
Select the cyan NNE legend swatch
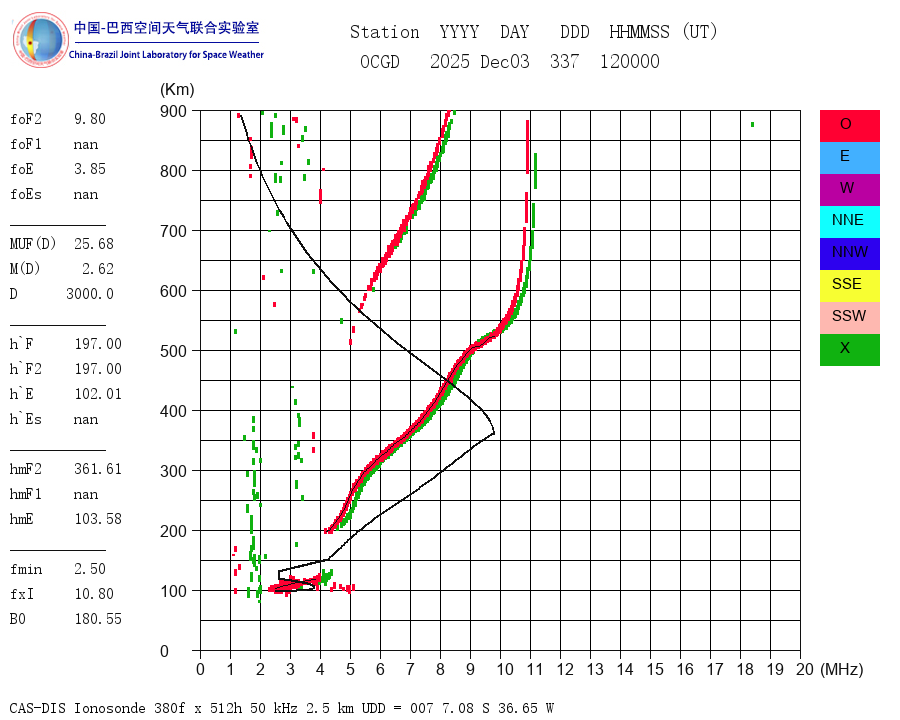point(849,222)
